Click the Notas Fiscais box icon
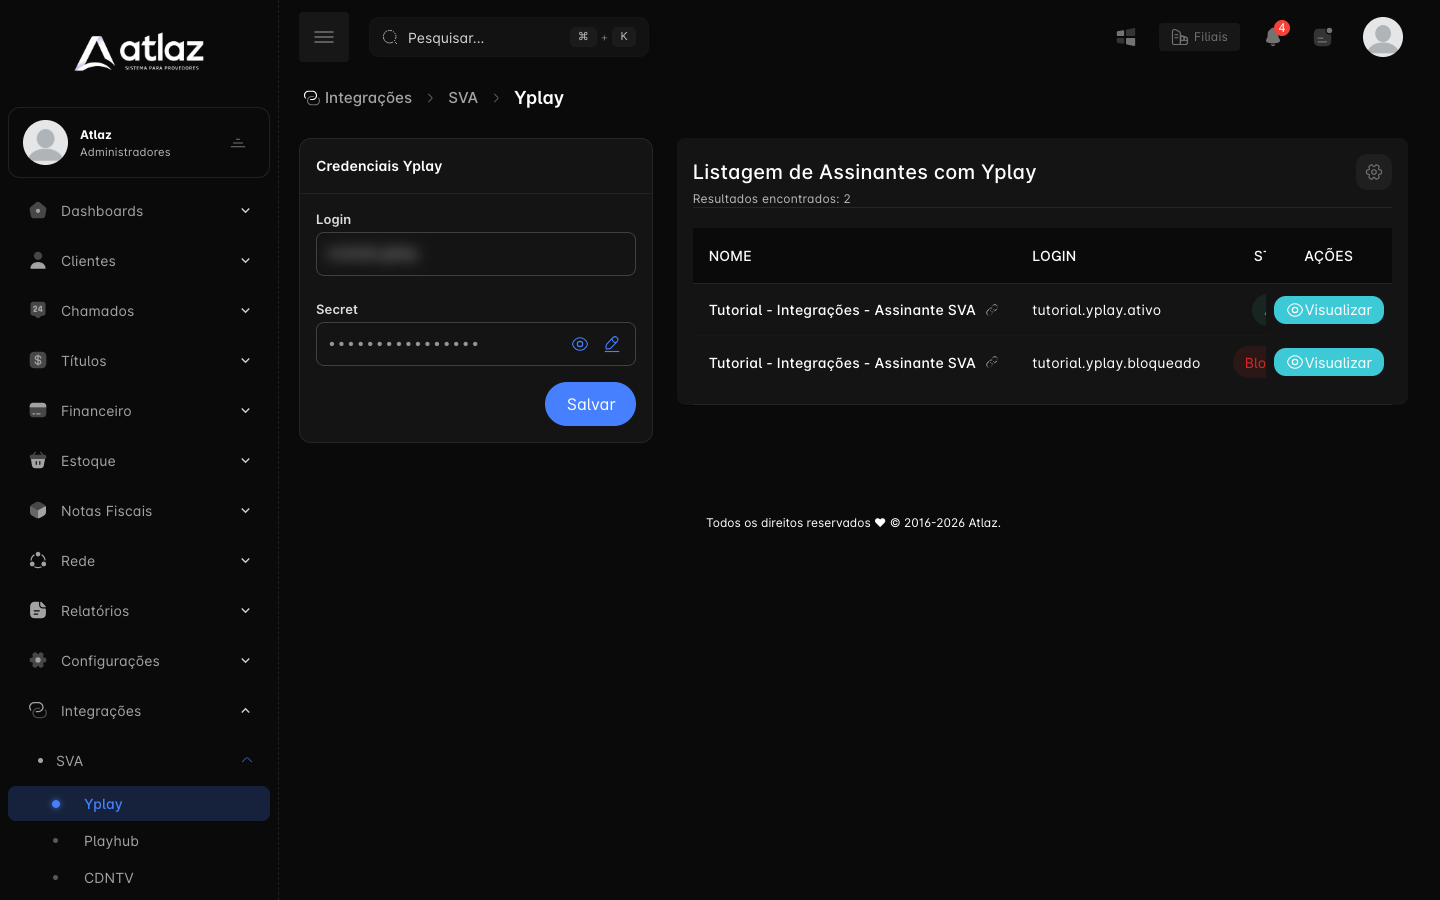This screenshot has width=1440, height=900. click(38, 511)
